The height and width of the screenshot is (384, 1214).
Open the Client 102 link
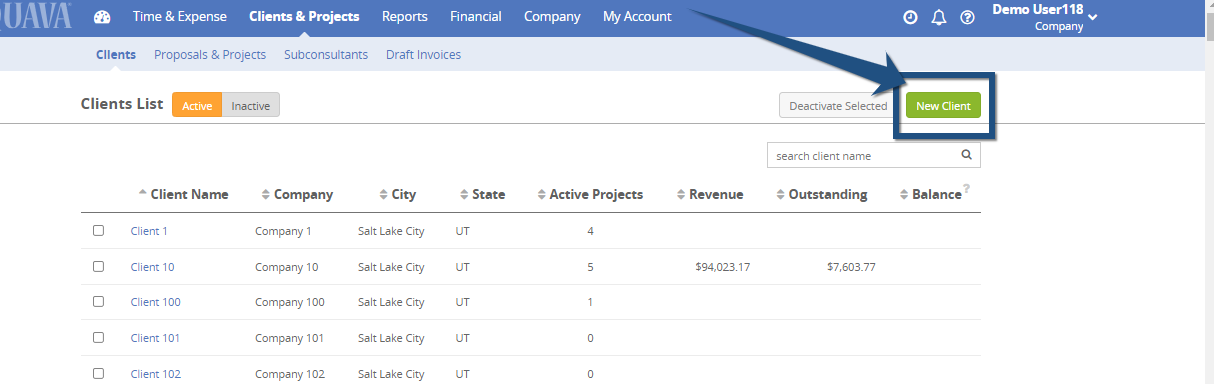click(155, 374)
